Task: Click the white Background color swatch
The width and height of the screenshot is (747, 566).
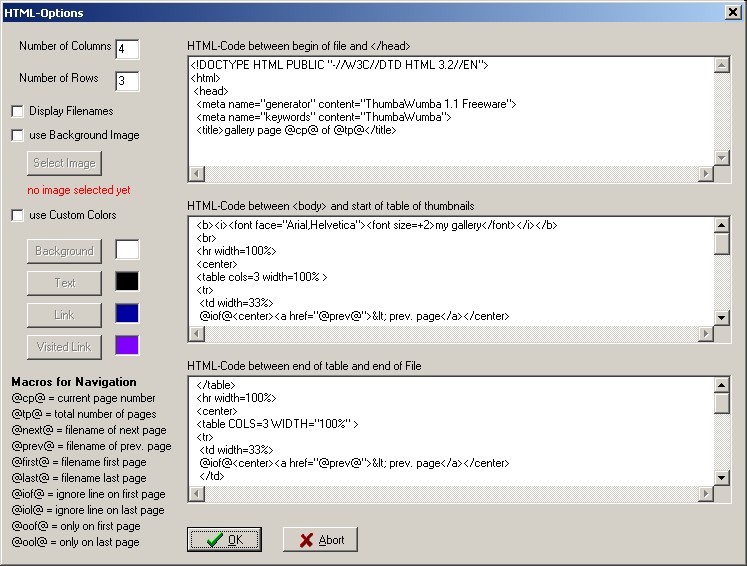Action: click(x=127, y=250)
